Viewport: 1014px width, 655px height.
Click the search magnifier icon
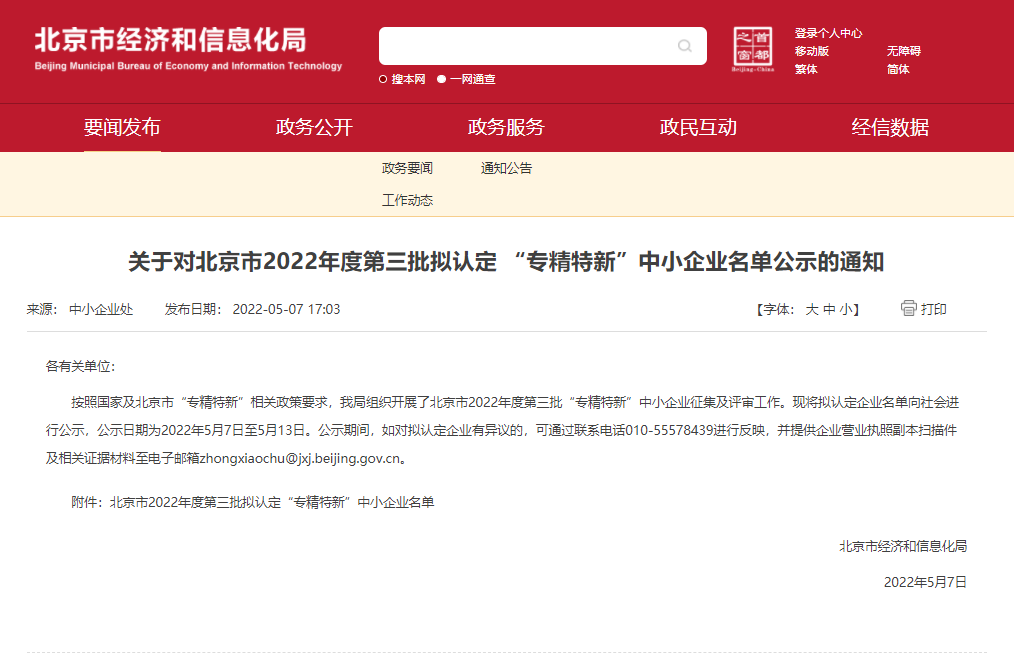[685, 46]
